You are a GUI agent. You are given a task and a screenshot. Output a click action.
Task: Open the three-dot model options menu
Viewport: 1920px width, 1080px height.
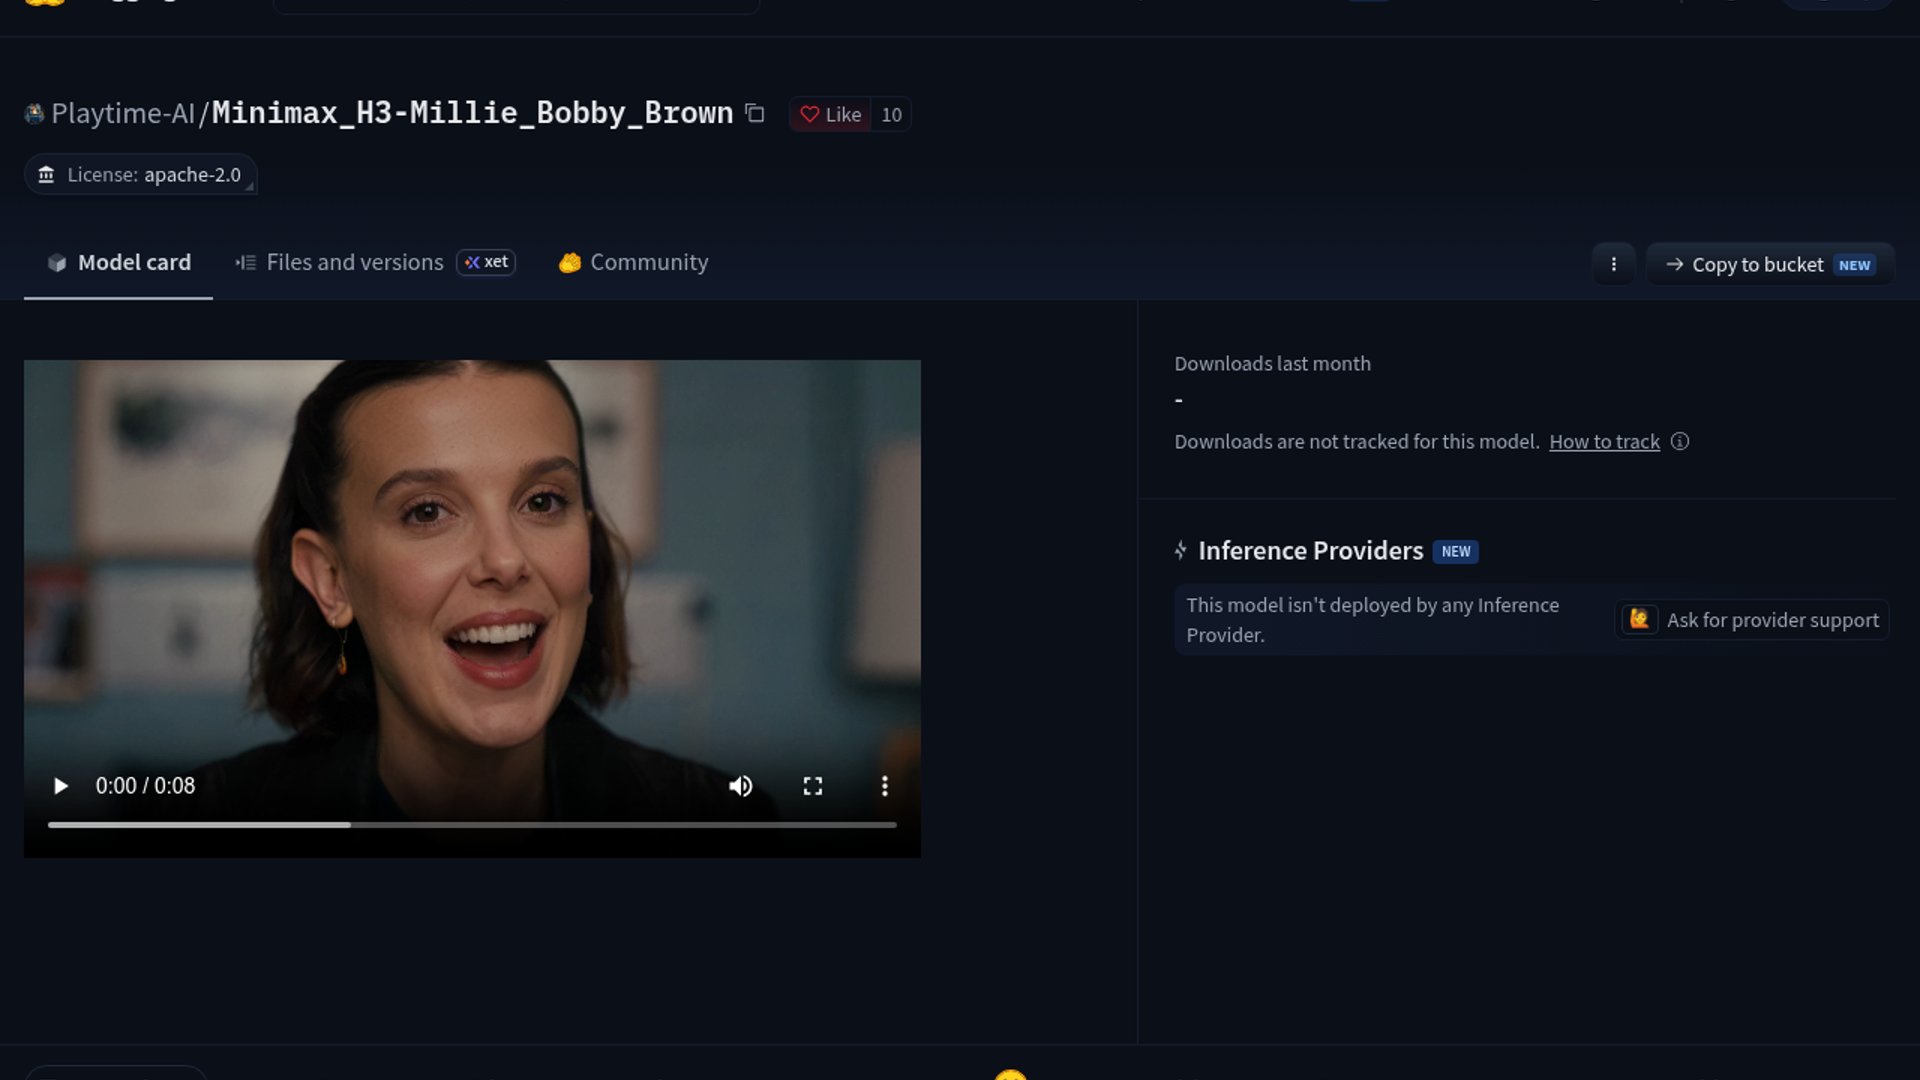click(x=1613, y=264)
